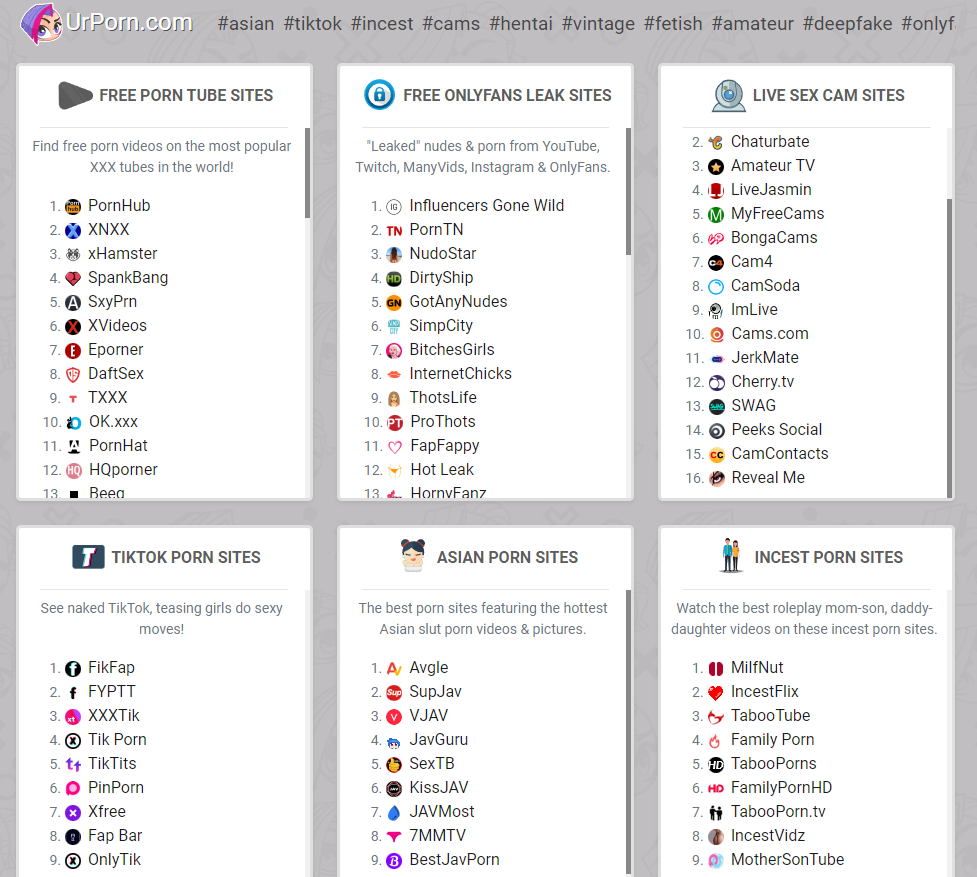Open the #amateur hashtag category
The width and height of the screenshot is (977, 877).
coord(753,24)
